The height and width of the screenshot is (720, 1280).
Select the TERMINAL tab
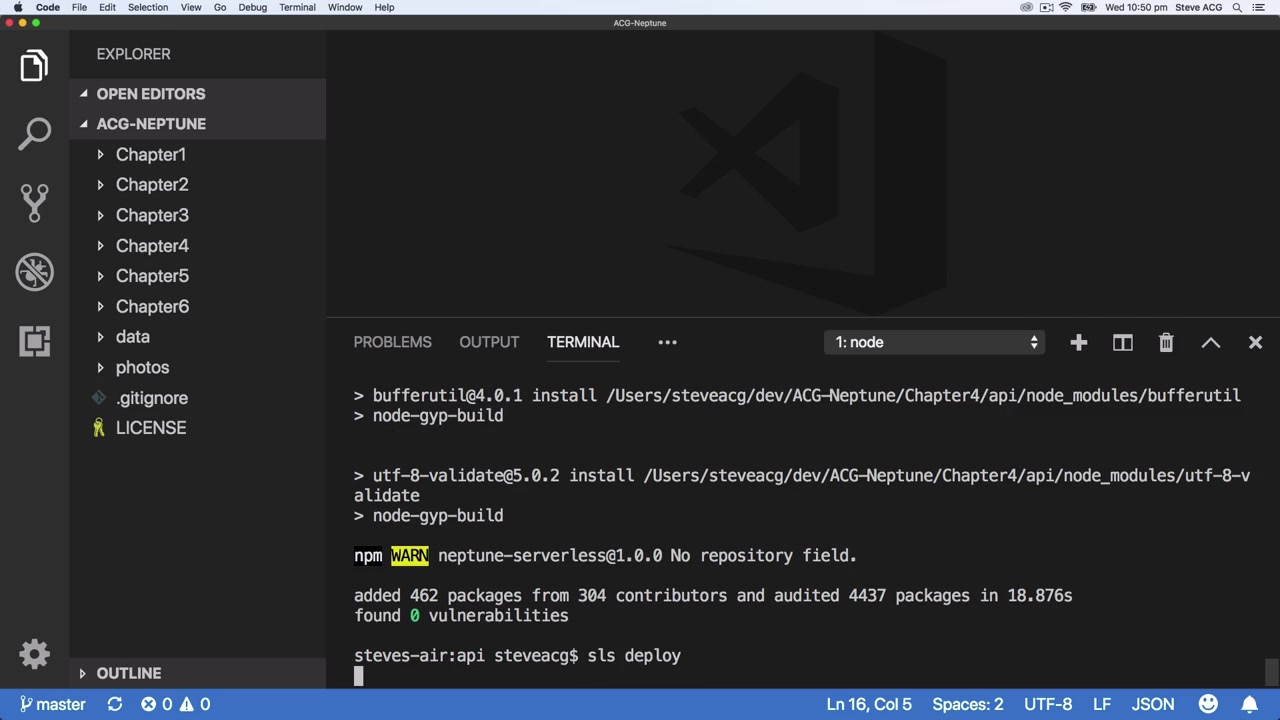[x=583, y=342]
